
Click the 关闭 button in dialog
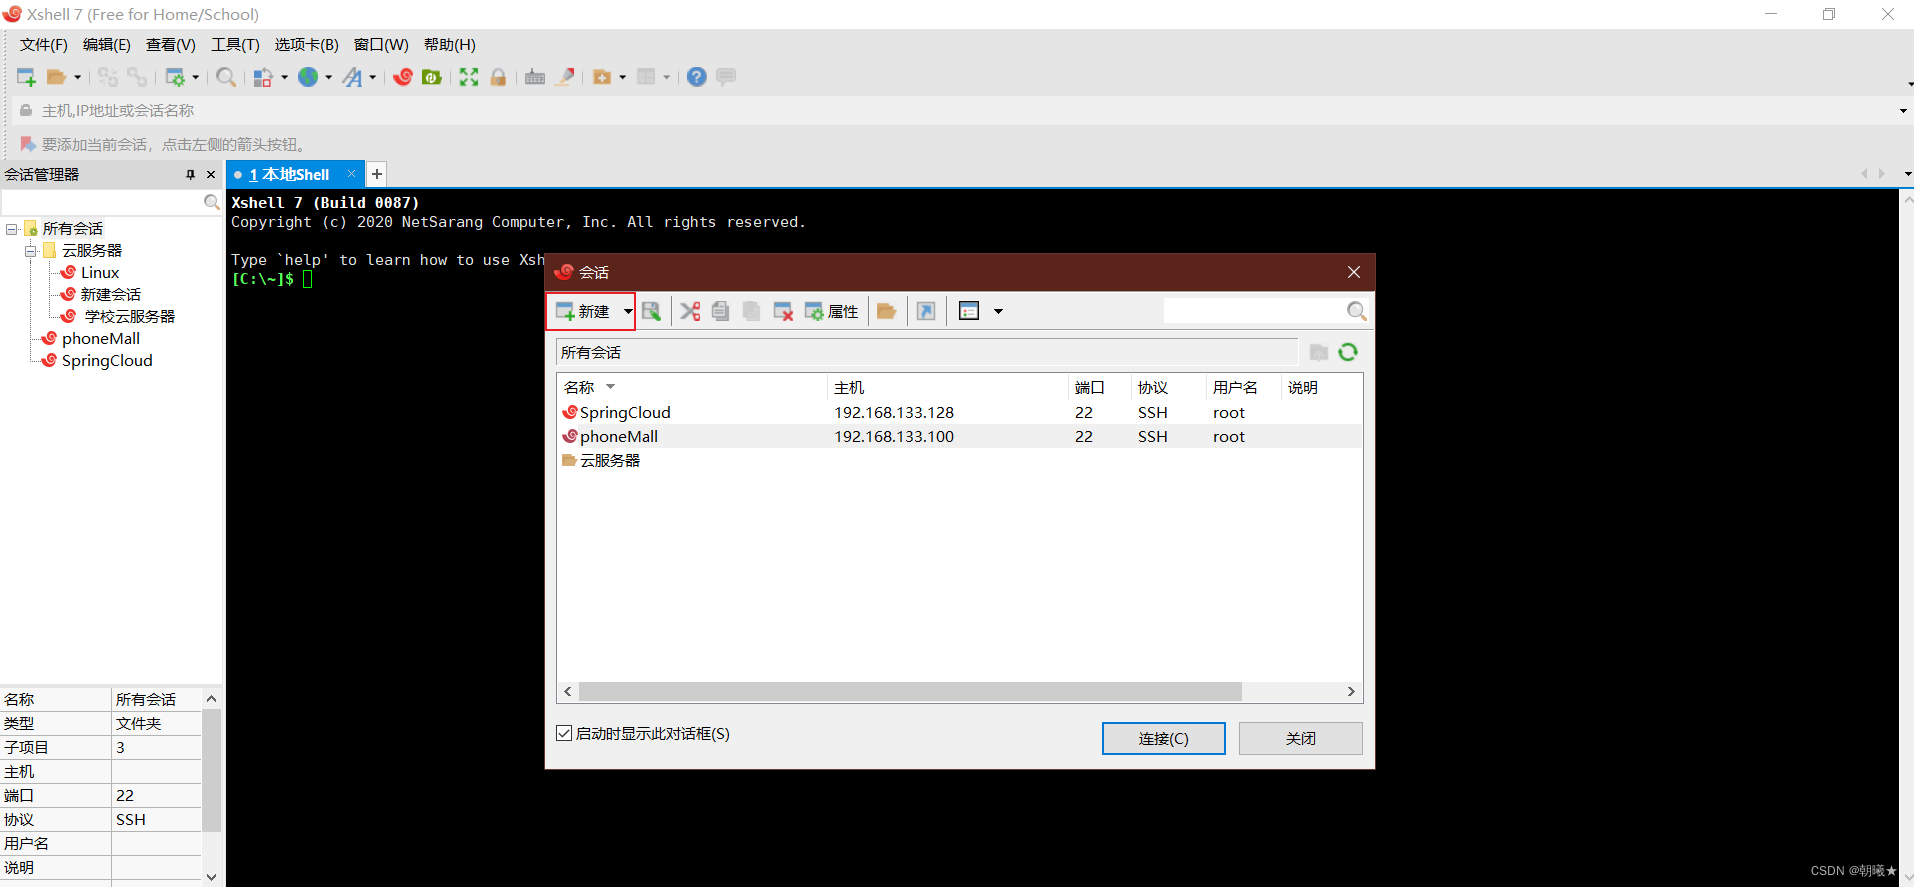click(x=1301, y=738)
